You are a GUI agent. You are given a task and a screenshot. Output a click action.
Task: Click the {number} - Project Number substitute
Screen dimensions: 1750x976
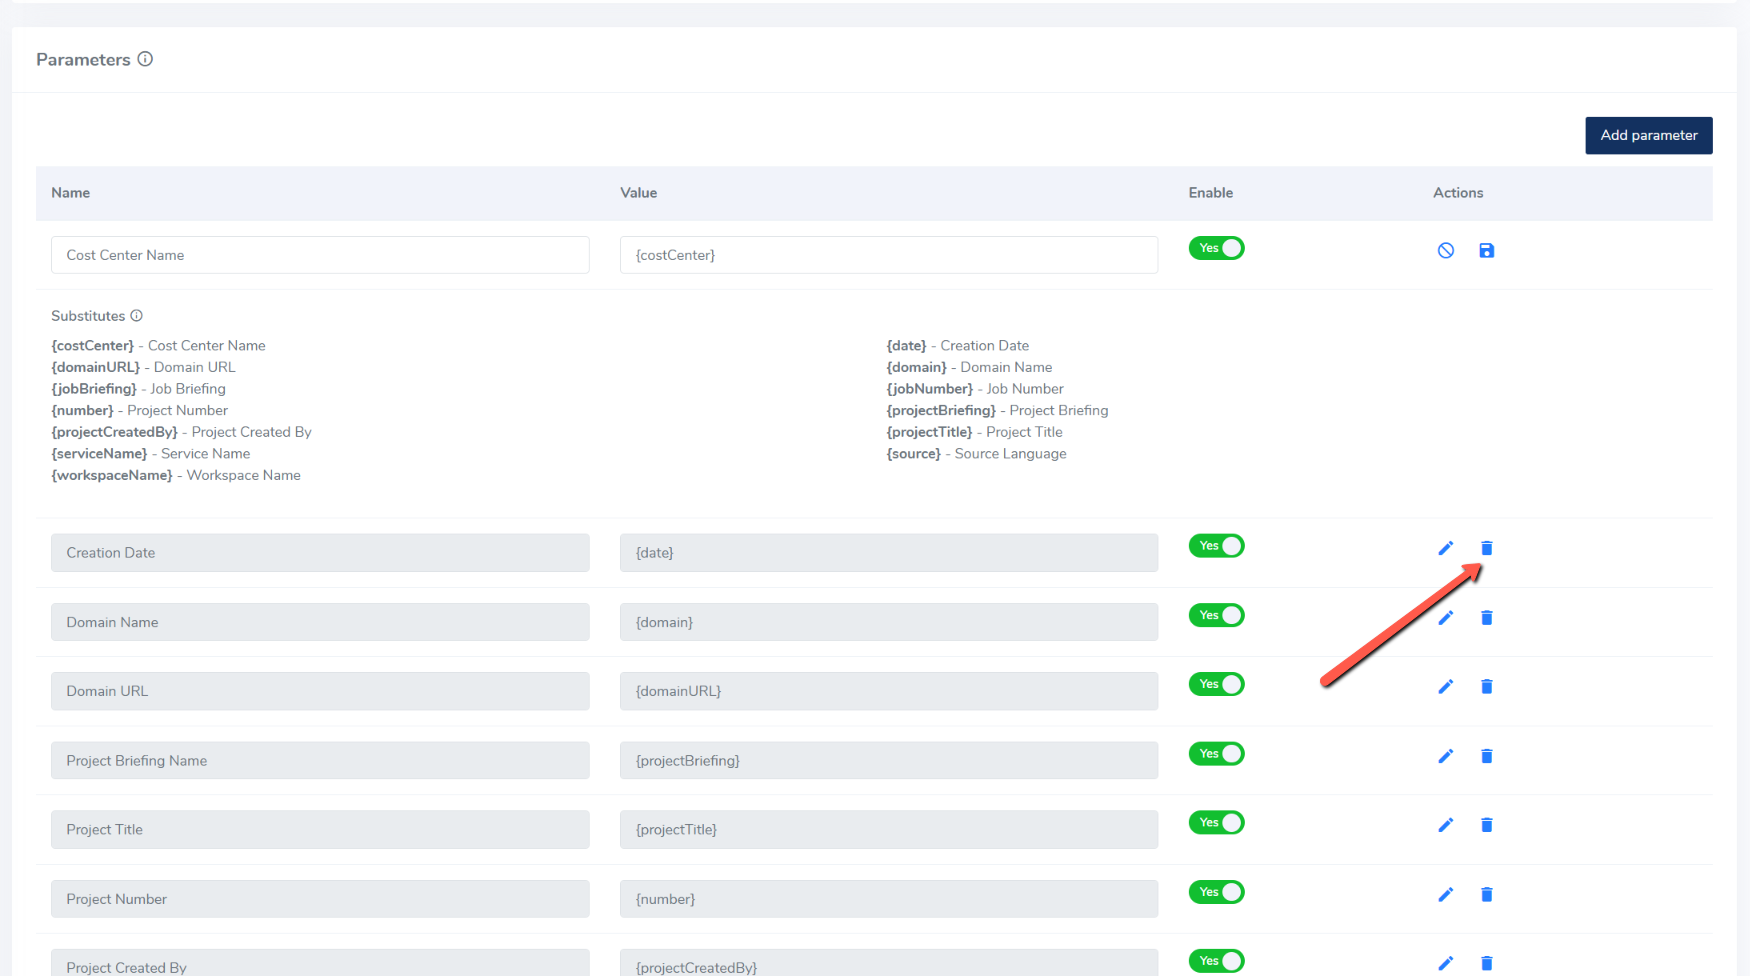[139, 411]
